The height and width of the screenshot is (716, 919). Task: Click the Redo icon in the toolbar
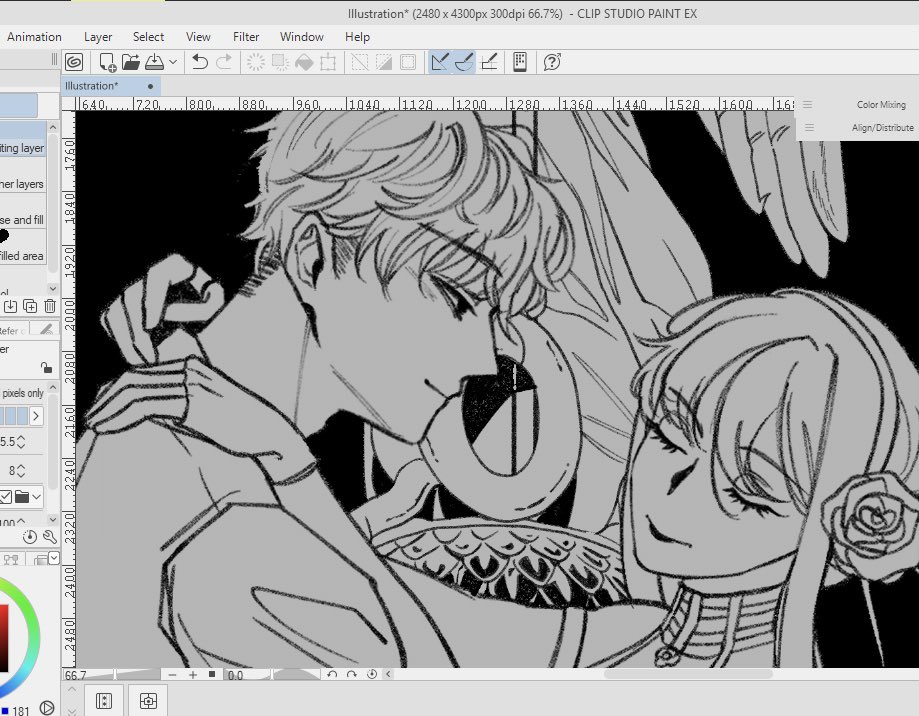coord(223,62)
